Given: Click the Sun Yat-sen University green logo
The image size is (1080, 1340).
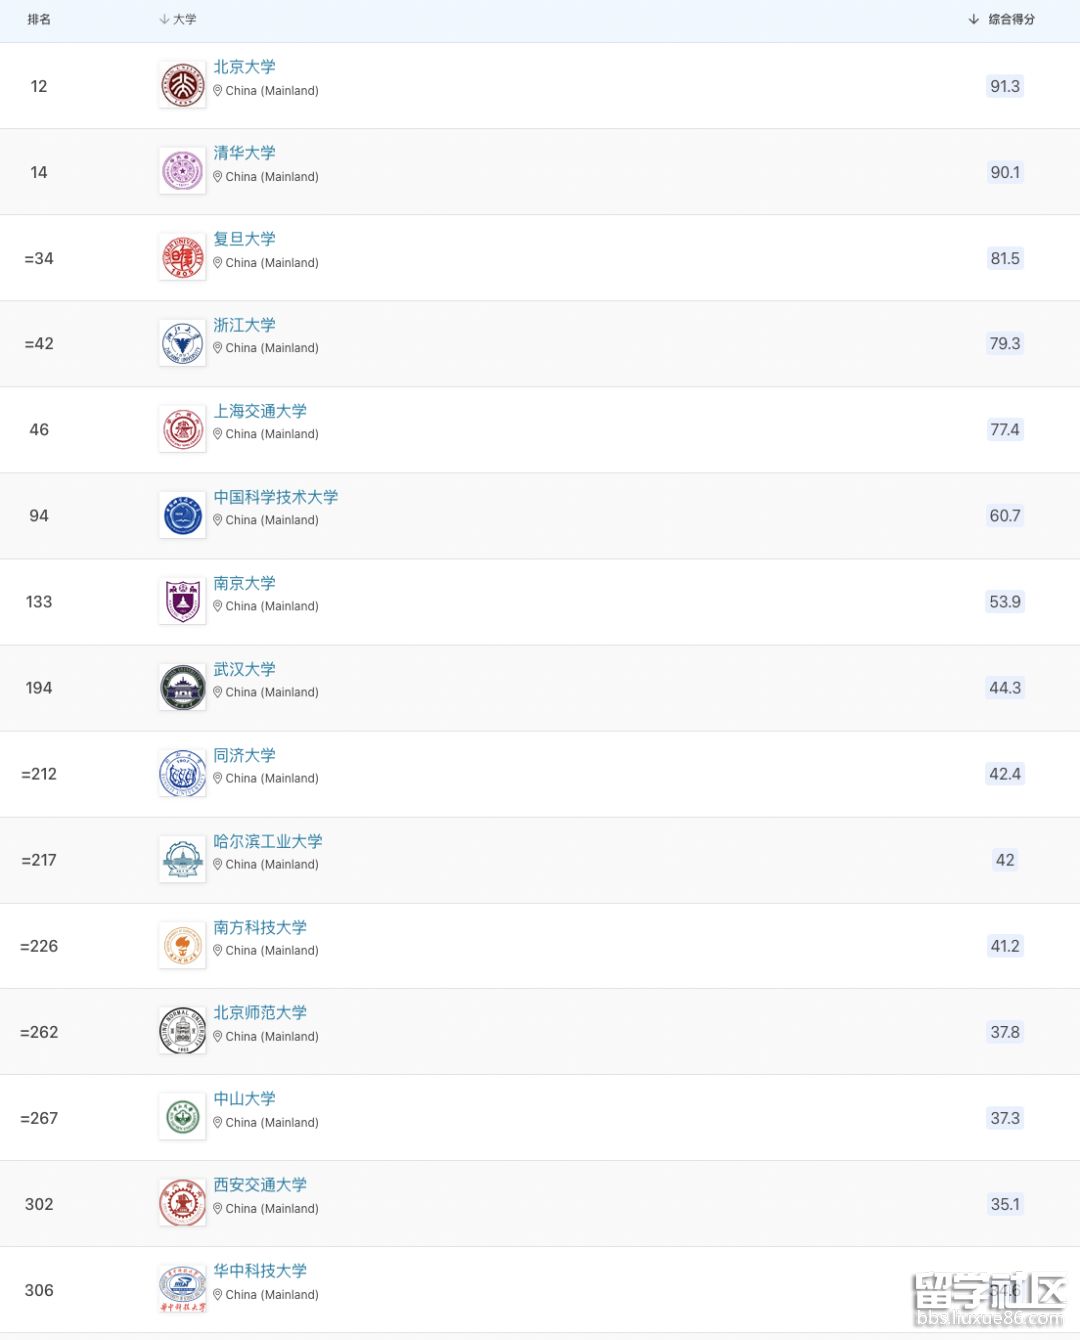Looking at the screenshot, I should tap(183, 1118).
